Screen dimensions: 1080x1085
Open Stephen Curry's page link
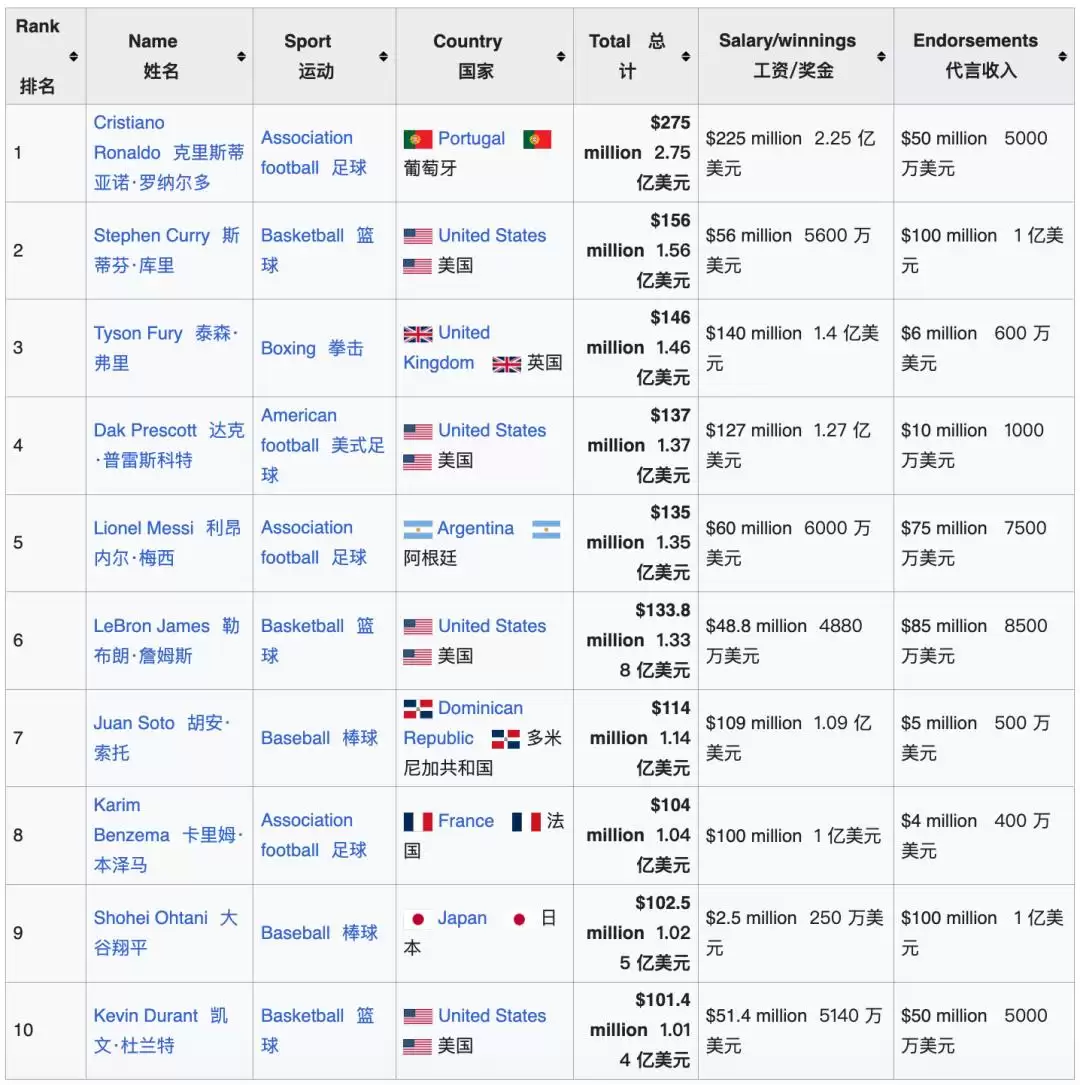tap(152, 235)
